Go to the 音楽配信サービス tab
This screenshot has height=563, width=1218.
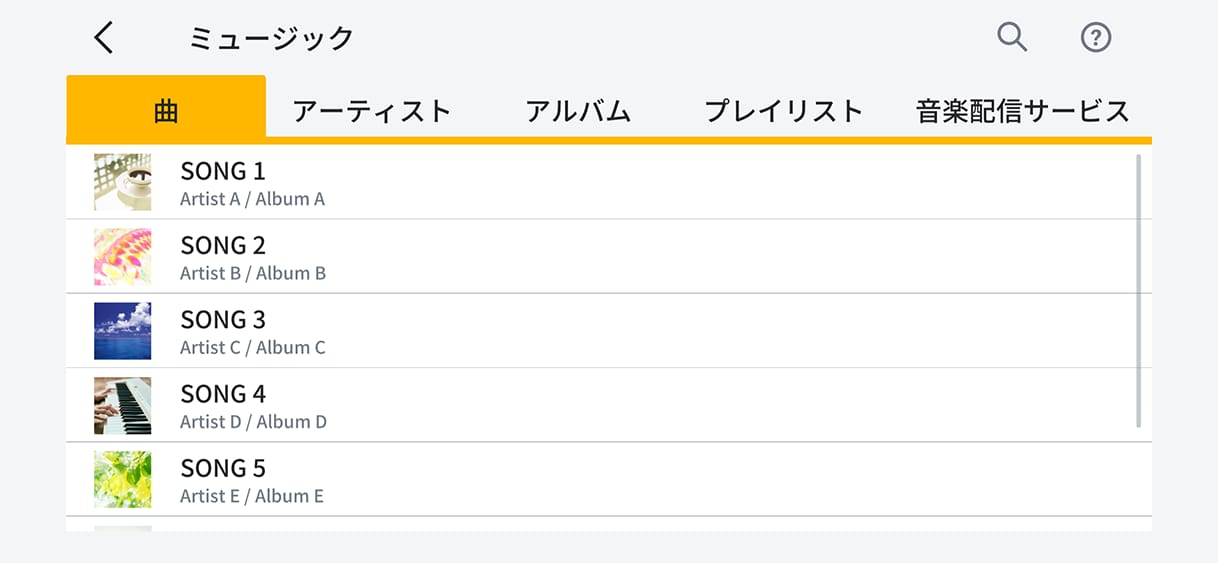[x=1022, y=110]
